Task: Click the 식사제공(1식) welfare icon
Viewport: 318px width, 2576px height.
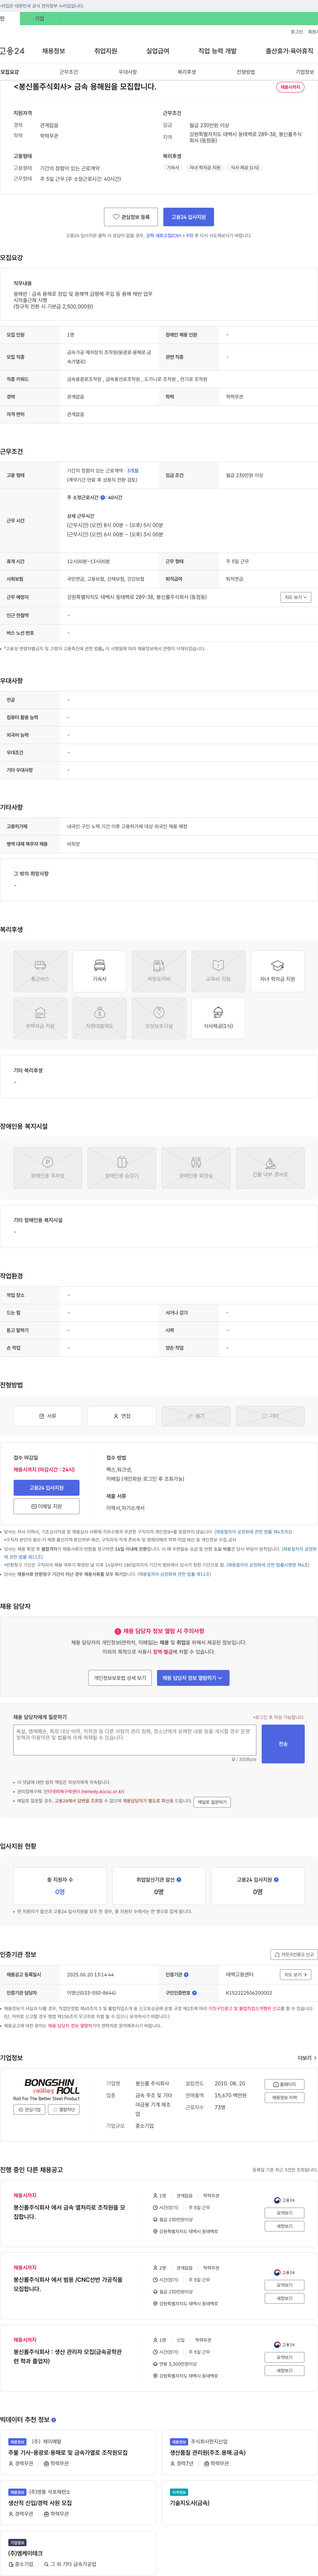Action: (x=218, y=1018)
